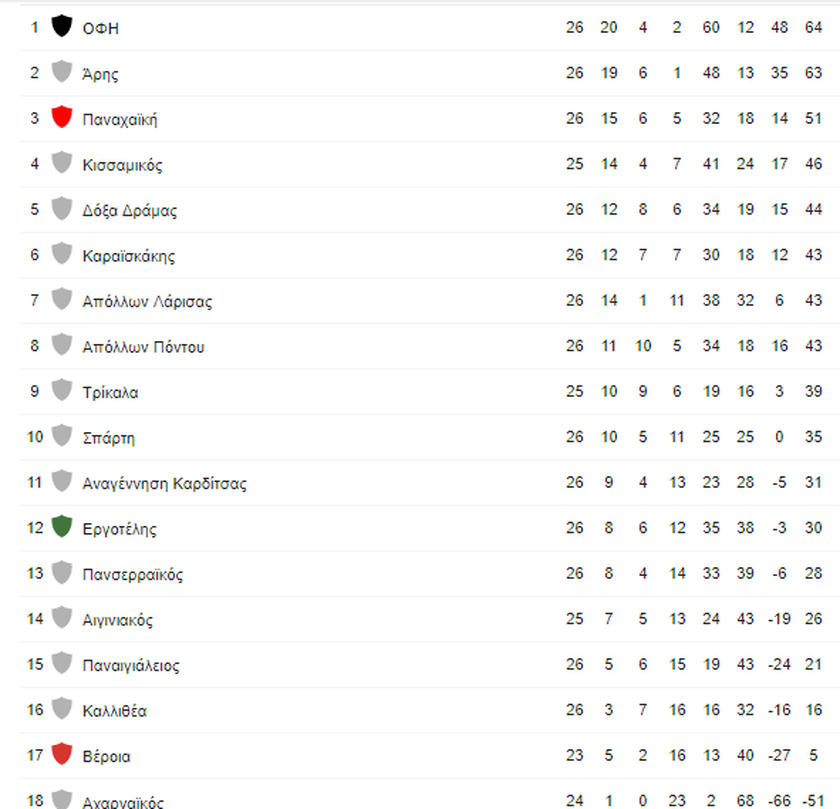Click the green shield icon for Εργοτέλης
The height and width of the screenshot is (809, 840).
click(62, 527)
